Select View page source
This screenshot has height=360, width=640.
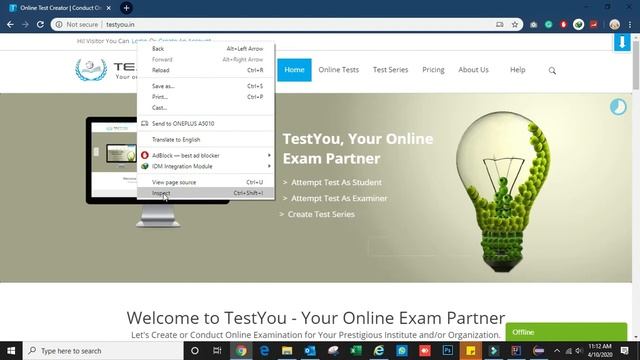(x=206, y=182)
